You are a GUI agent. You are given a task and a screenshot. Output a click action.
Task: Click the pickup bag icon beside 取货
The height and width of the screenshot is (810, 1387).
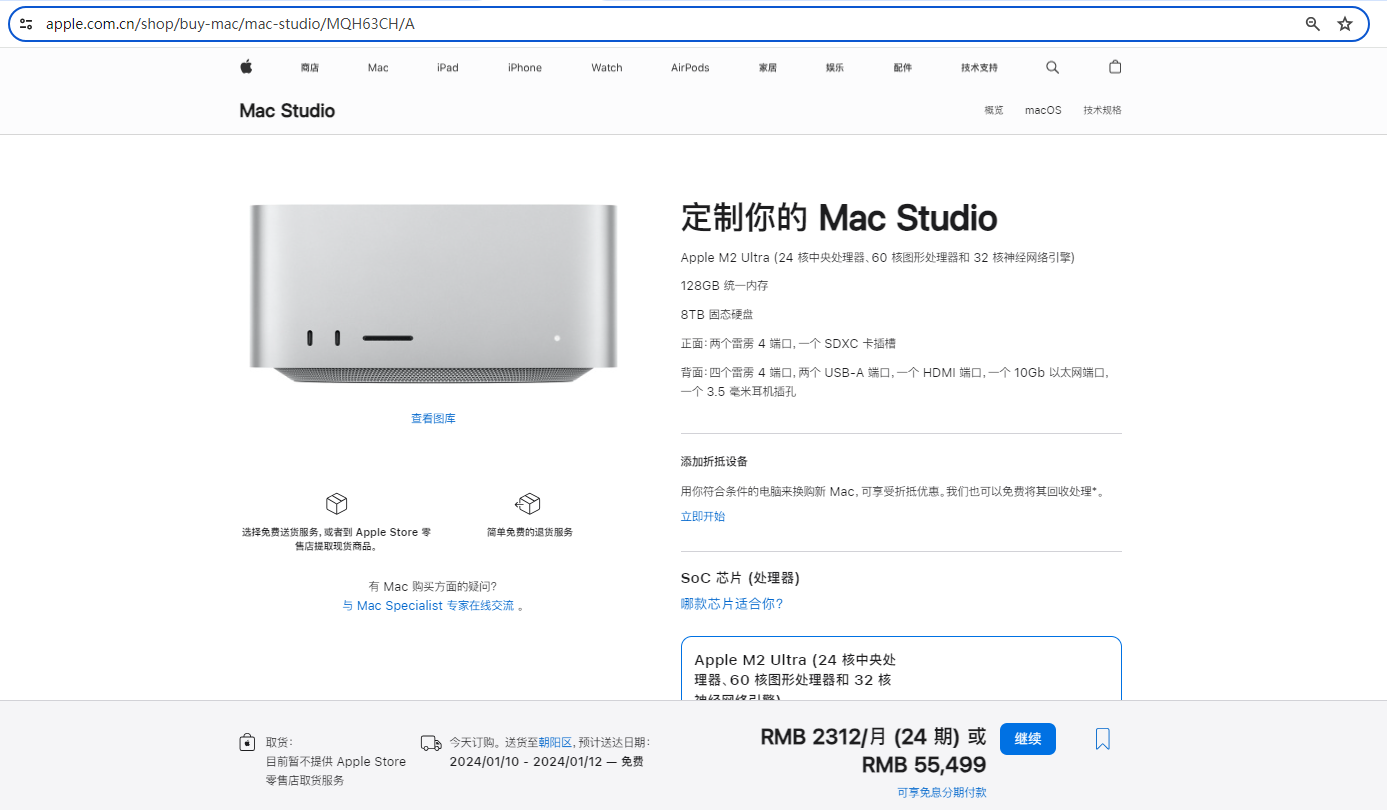247,742
